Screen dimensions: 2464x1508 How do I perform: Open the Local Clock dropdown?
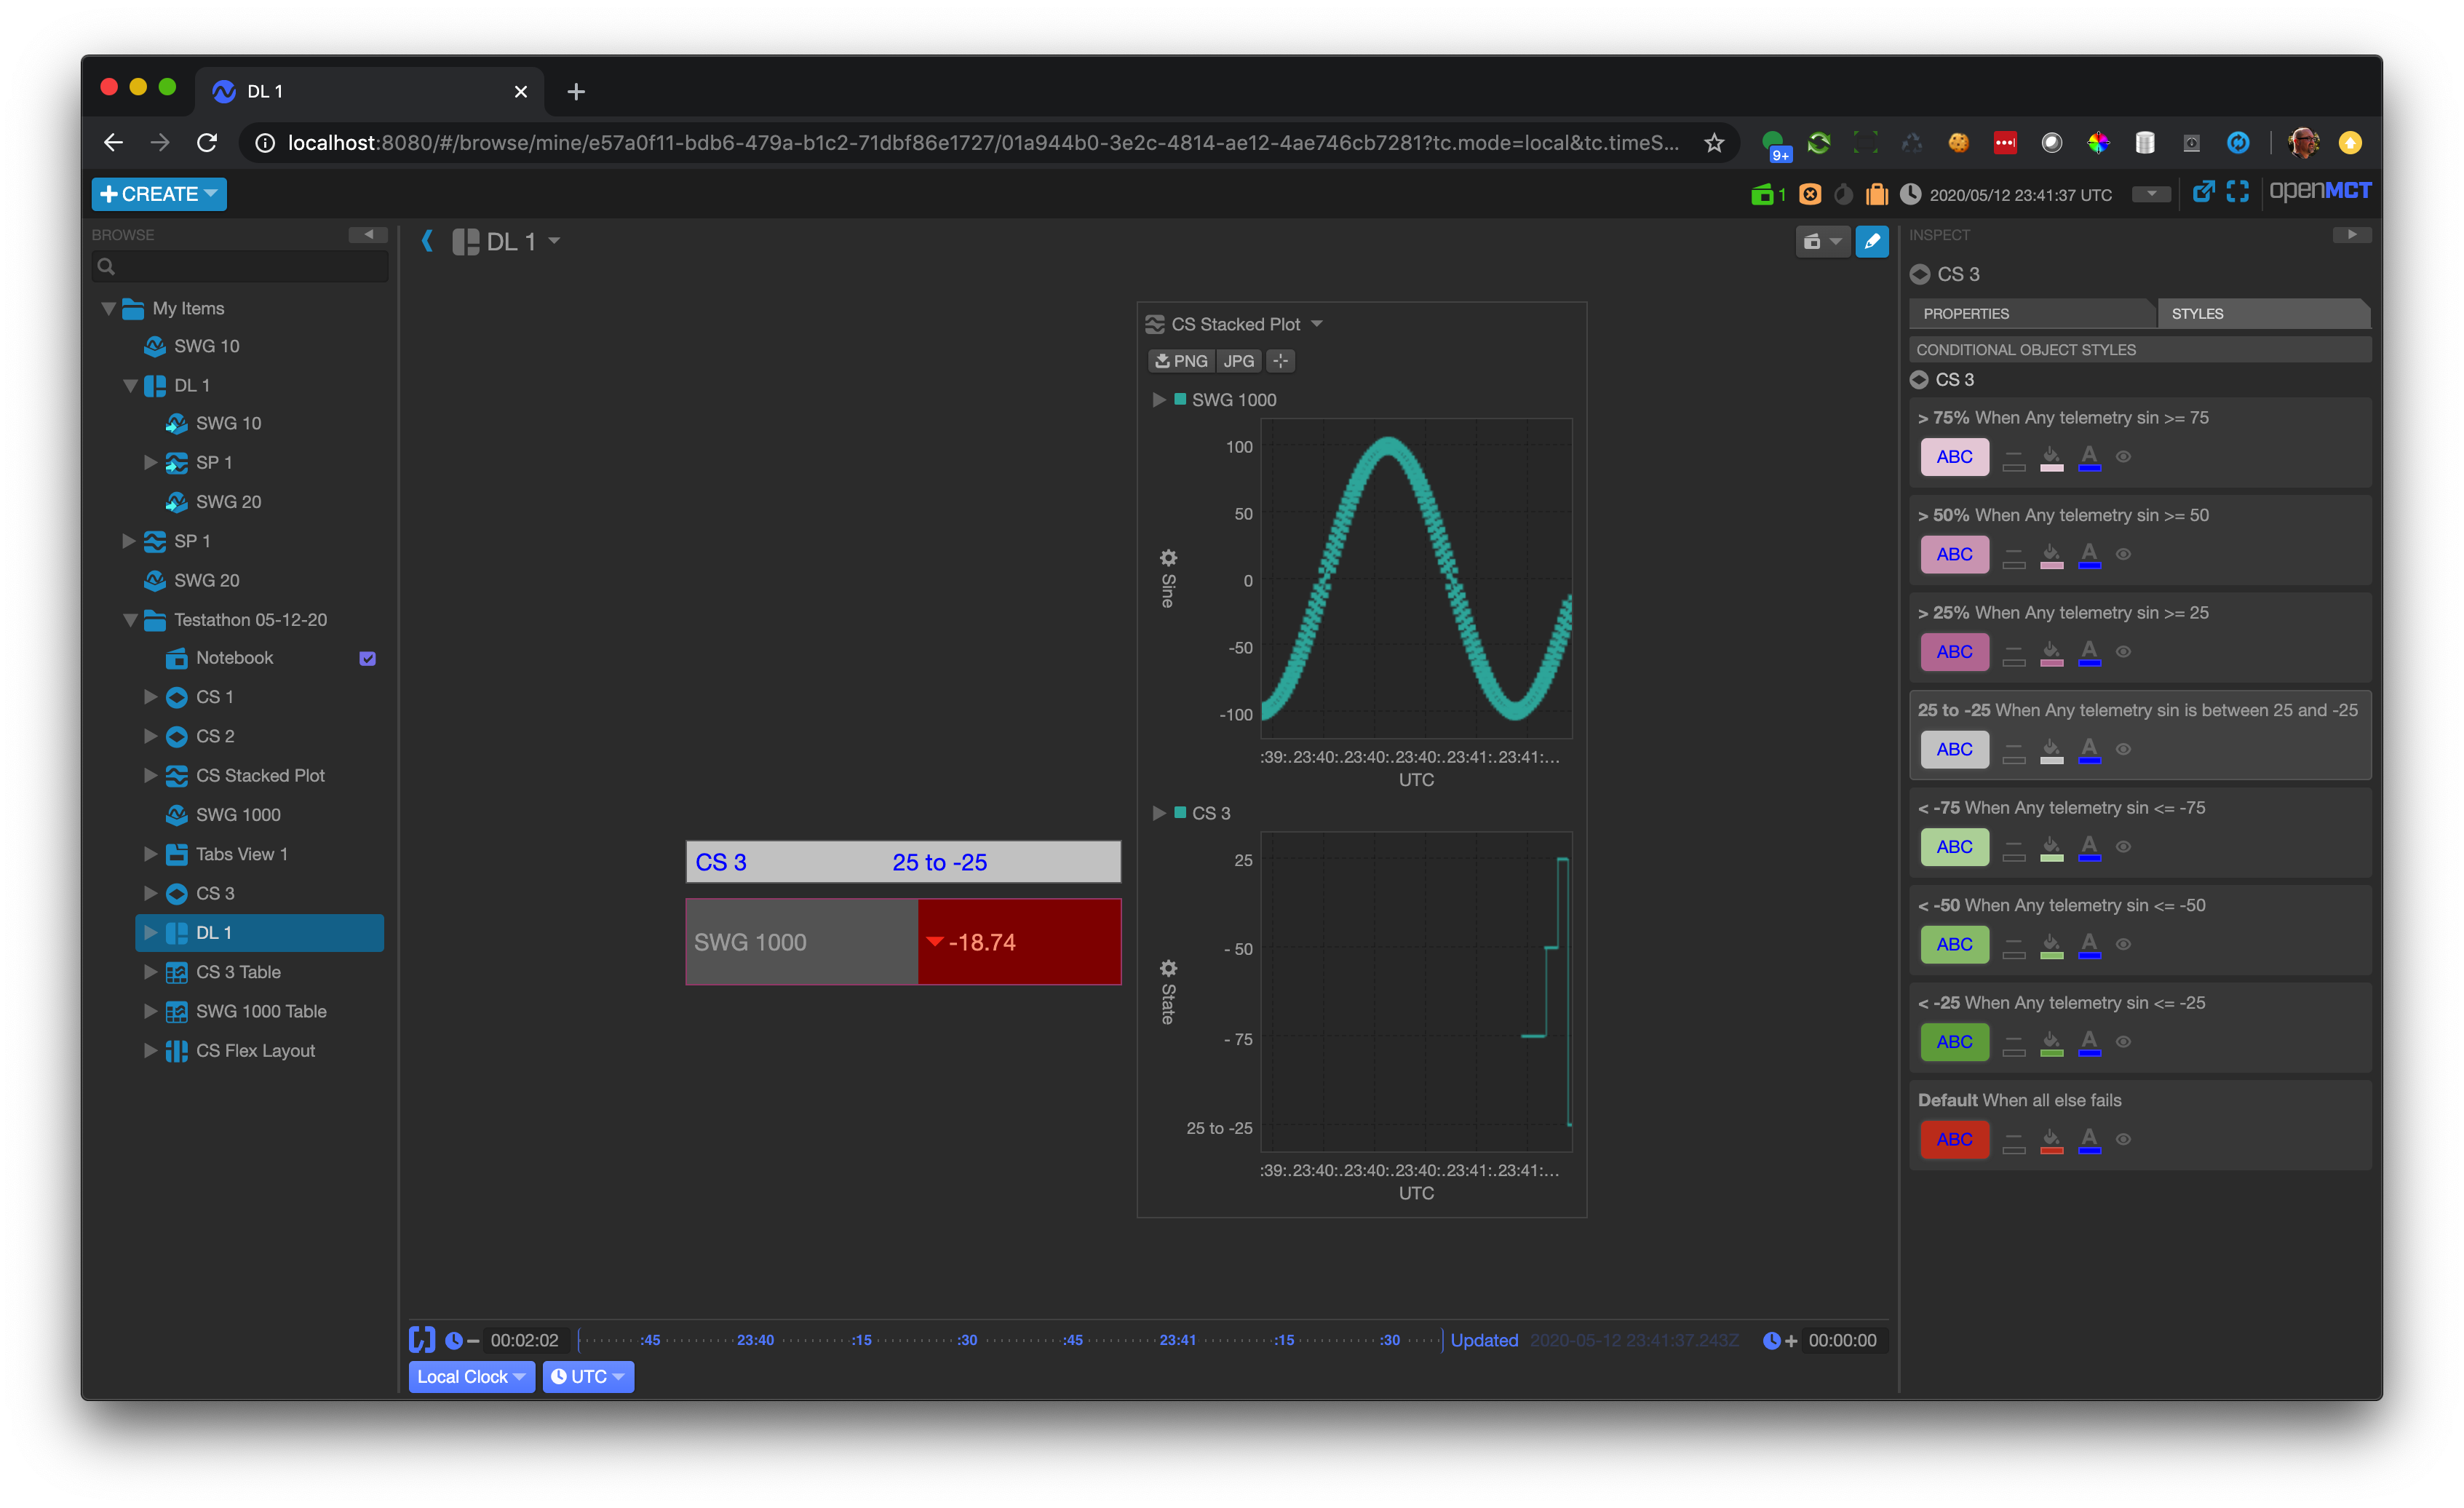[x=471, y=1376]
